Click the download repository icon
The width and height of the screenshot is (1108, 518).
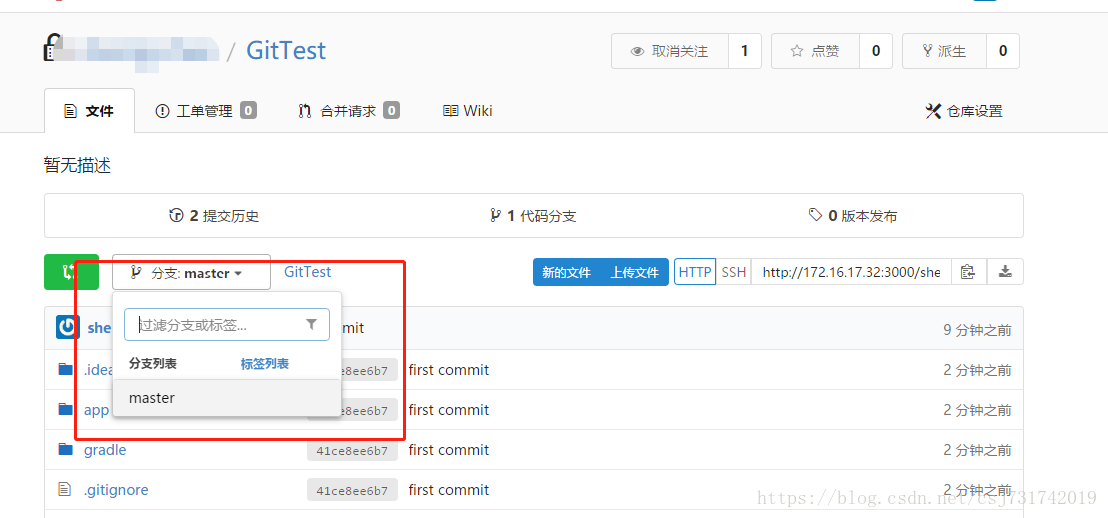tap(1005, 271)
